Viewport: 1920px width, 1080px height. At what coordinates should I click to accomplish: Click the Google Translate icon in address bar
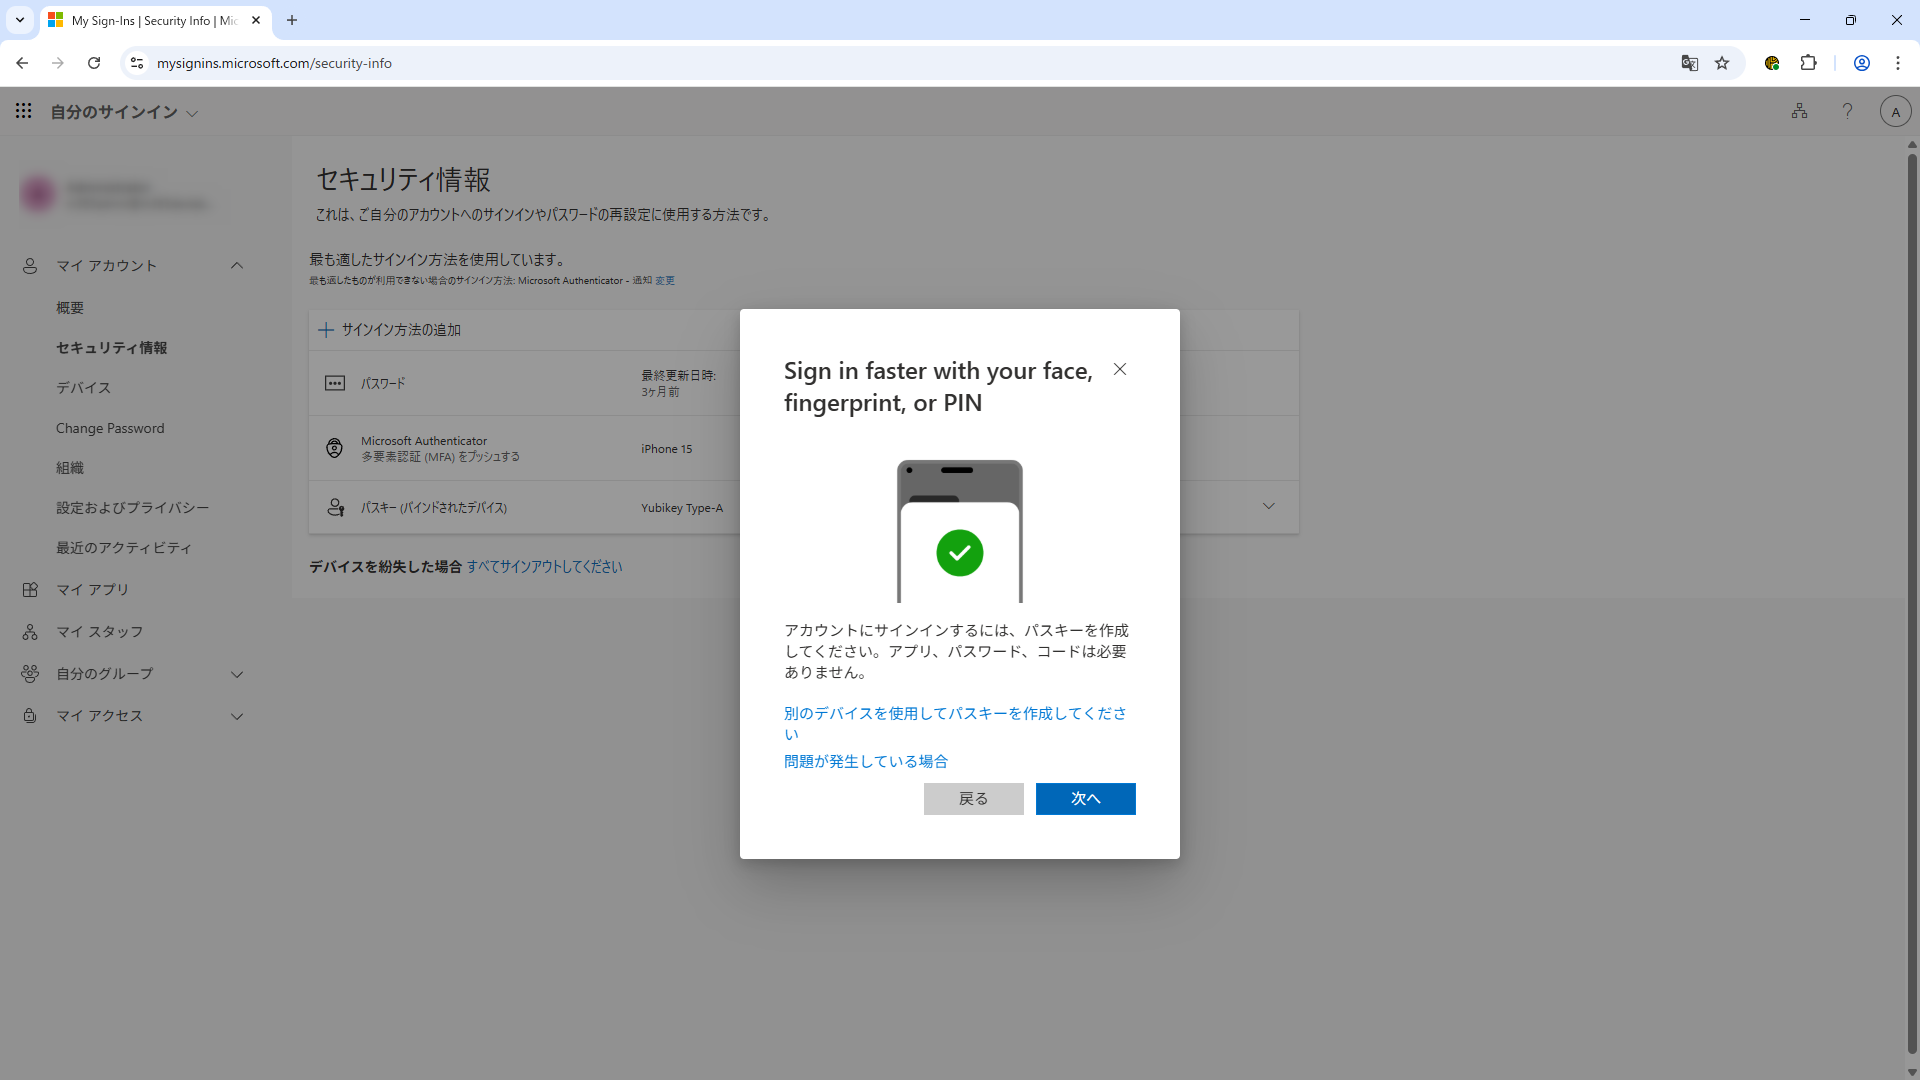click(x=1689, y=63)
